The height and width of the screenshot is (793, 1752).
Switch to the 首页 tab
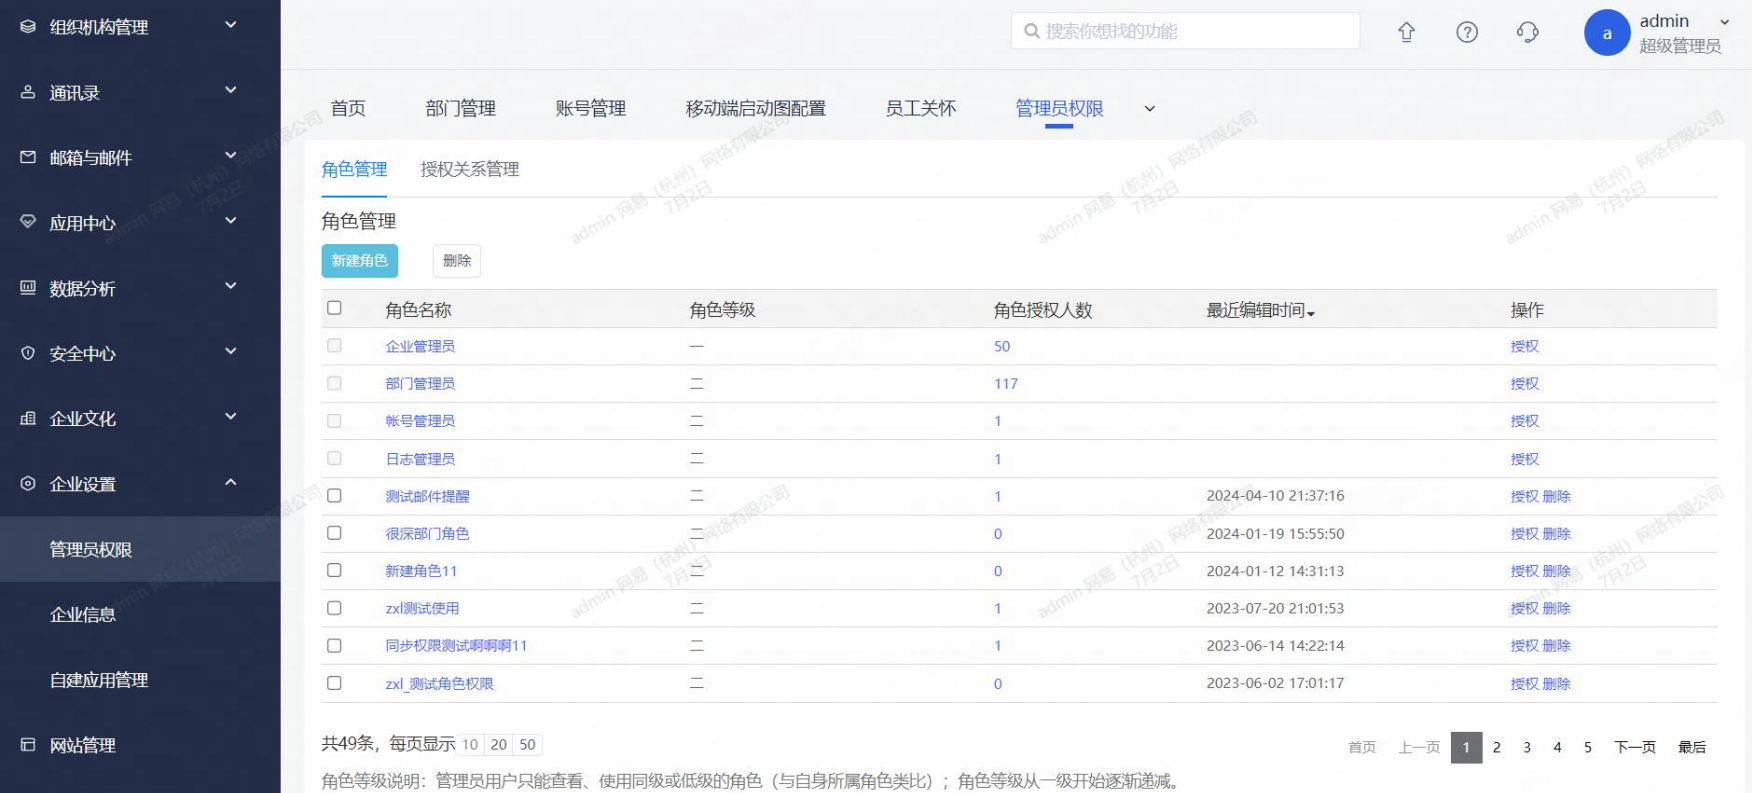(x=348, y=108)
